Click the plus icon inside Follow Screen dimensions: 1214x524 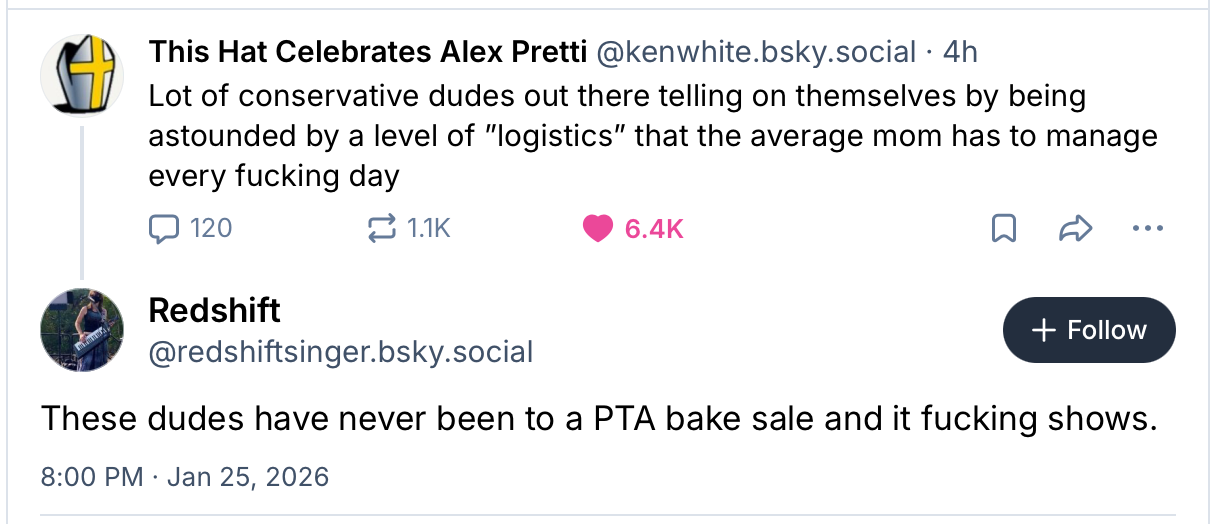(x=1043, y=330)
